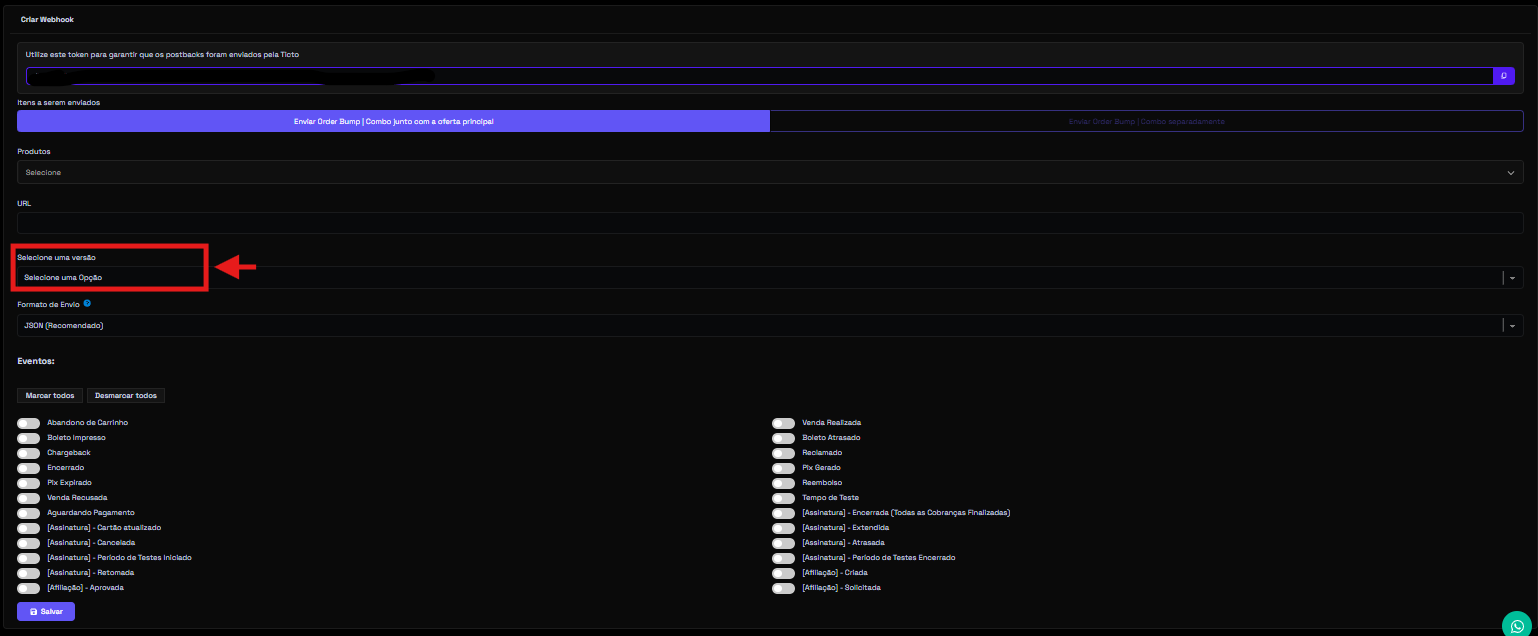This screenshot has height=636, width=1538.
Task: Click the help icon beside Formato de Envio
Action: click(88, 303)
